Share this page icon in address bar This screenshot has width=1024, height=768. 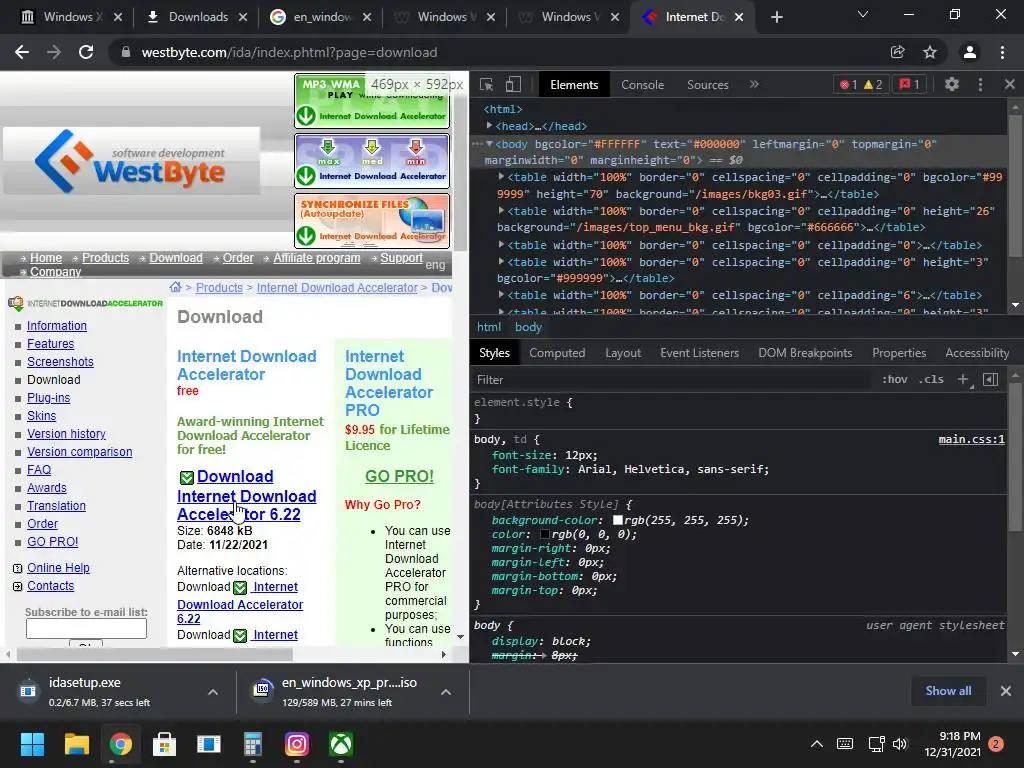point(897,52)
